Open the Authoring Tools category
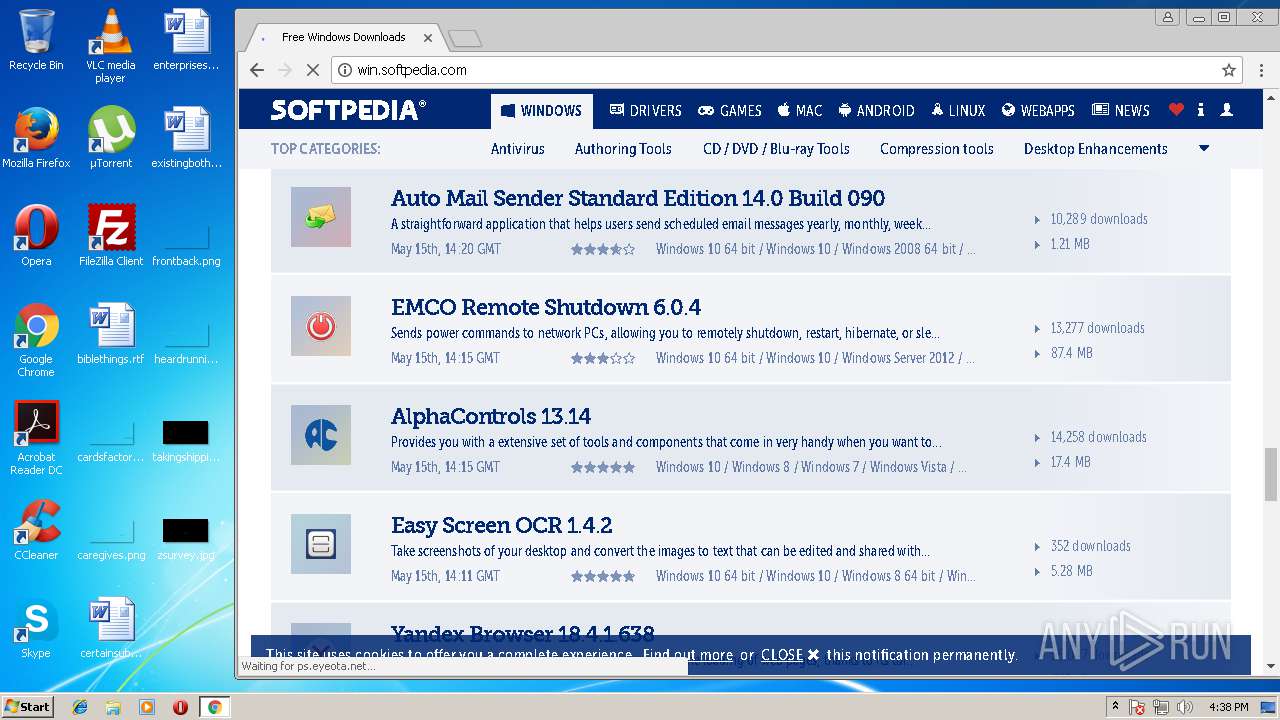The width and height of the screenshot is (1280, 720). (623, 148)
